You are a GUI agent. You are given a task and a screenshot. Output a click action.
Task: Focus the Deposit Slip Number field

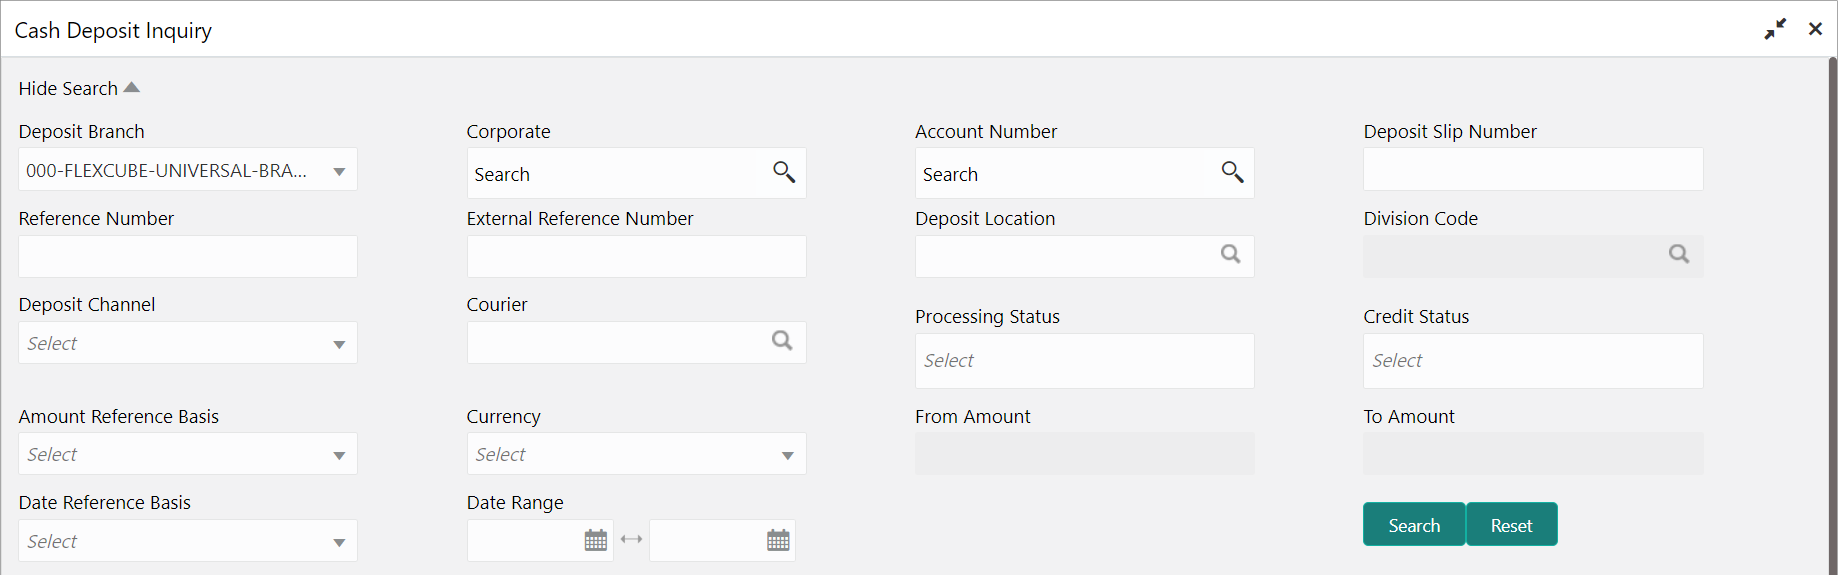pos(1533,169)
